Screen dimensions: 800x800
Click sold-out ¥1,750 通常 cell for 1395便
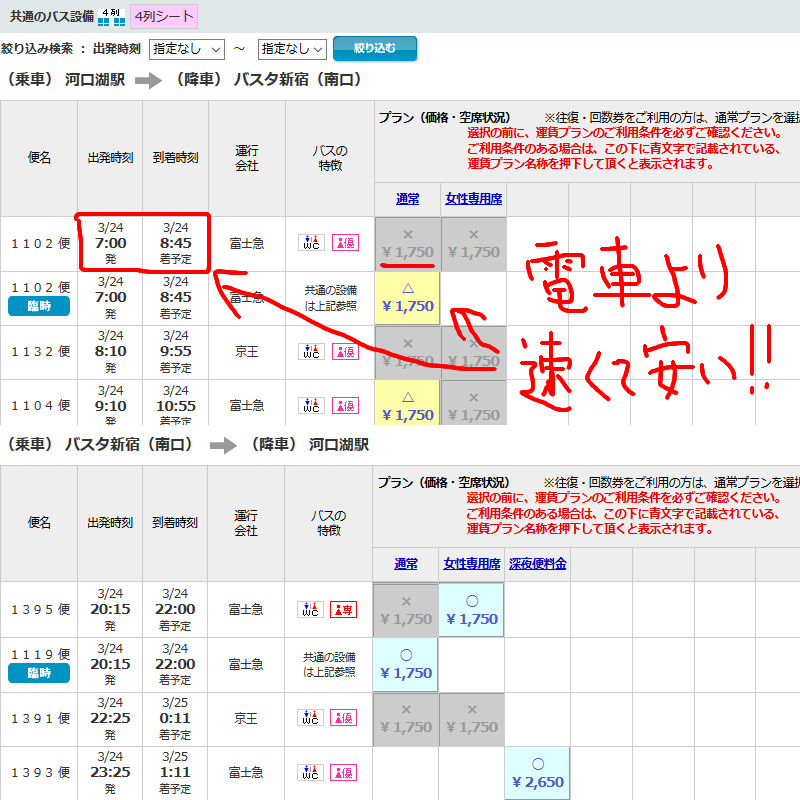point(406,610)
